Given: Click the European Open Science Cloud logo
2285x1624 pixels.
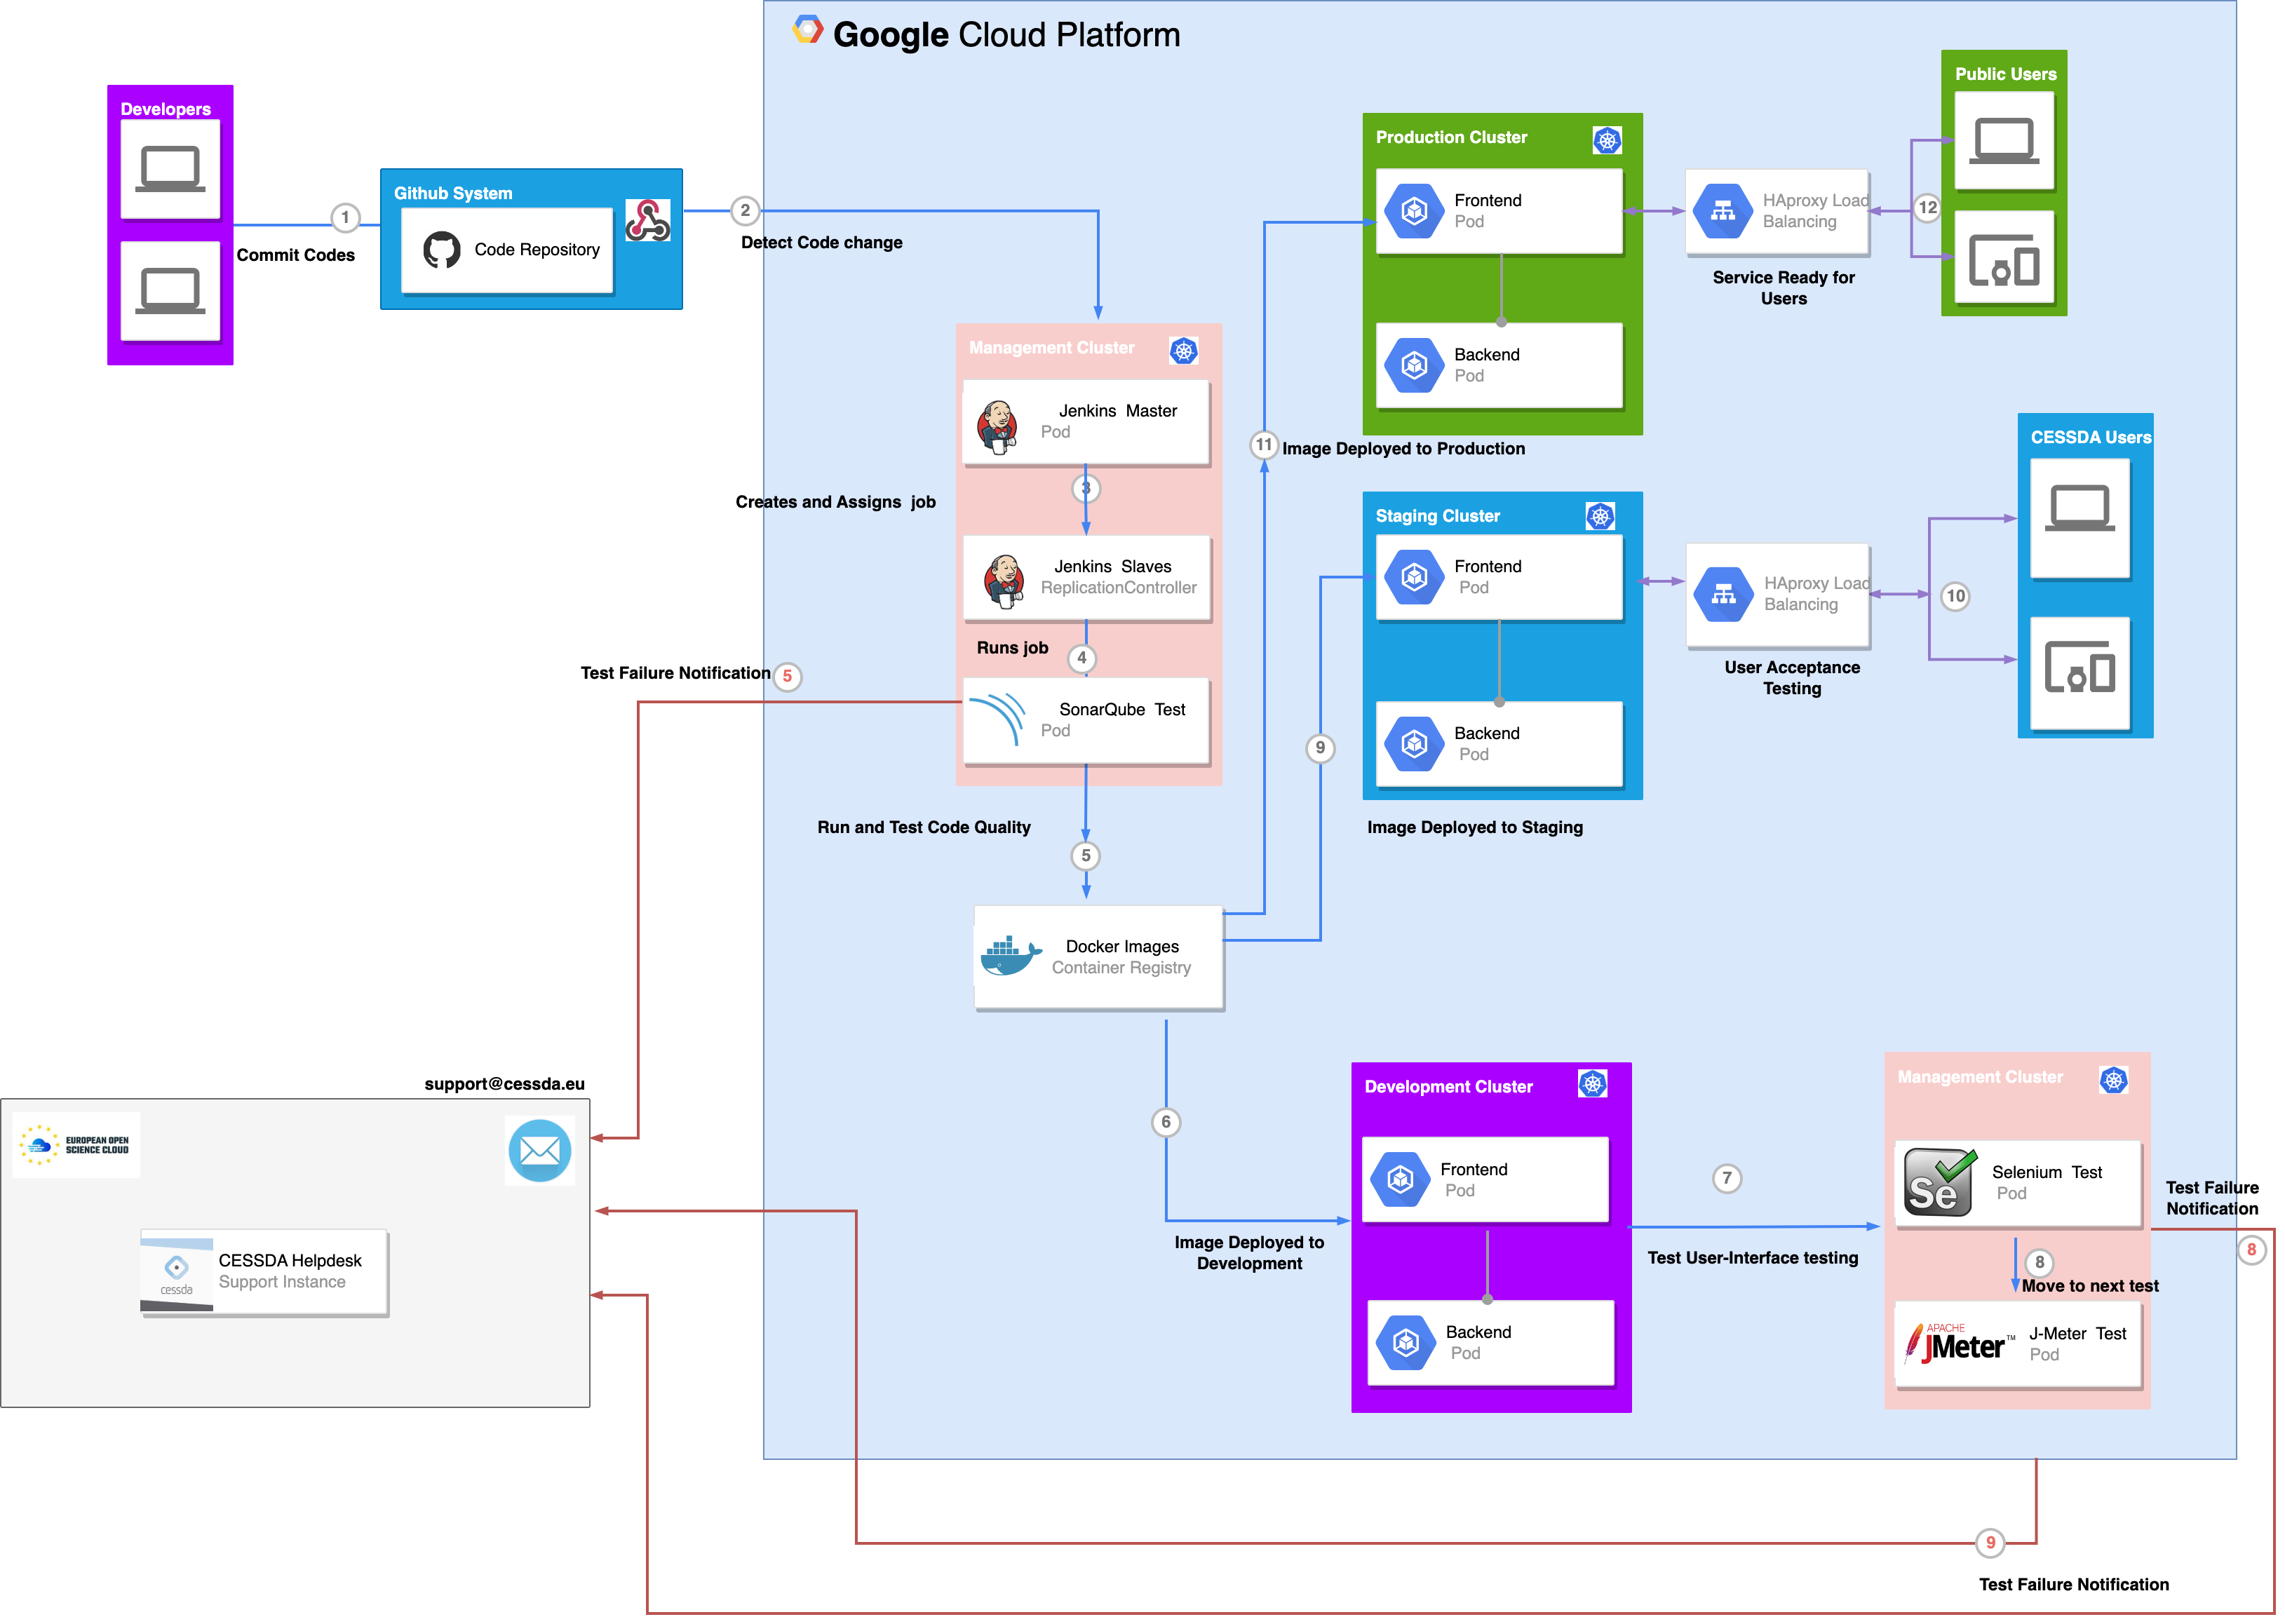Looking at the screenshot, I should pos(77,1145).
